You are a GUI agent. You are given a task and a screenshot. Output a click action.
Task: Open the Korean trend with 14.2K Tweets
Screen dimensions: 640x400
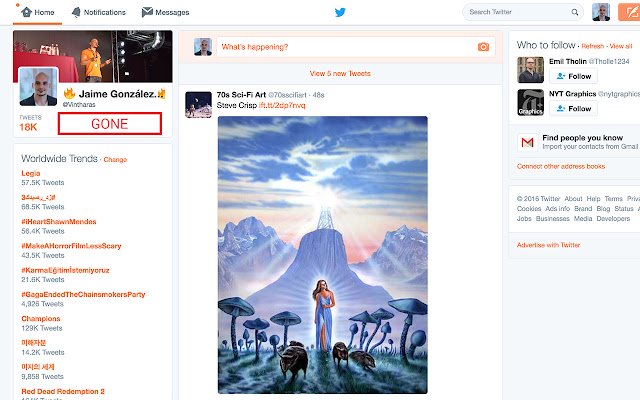click(x=33, y=343)
